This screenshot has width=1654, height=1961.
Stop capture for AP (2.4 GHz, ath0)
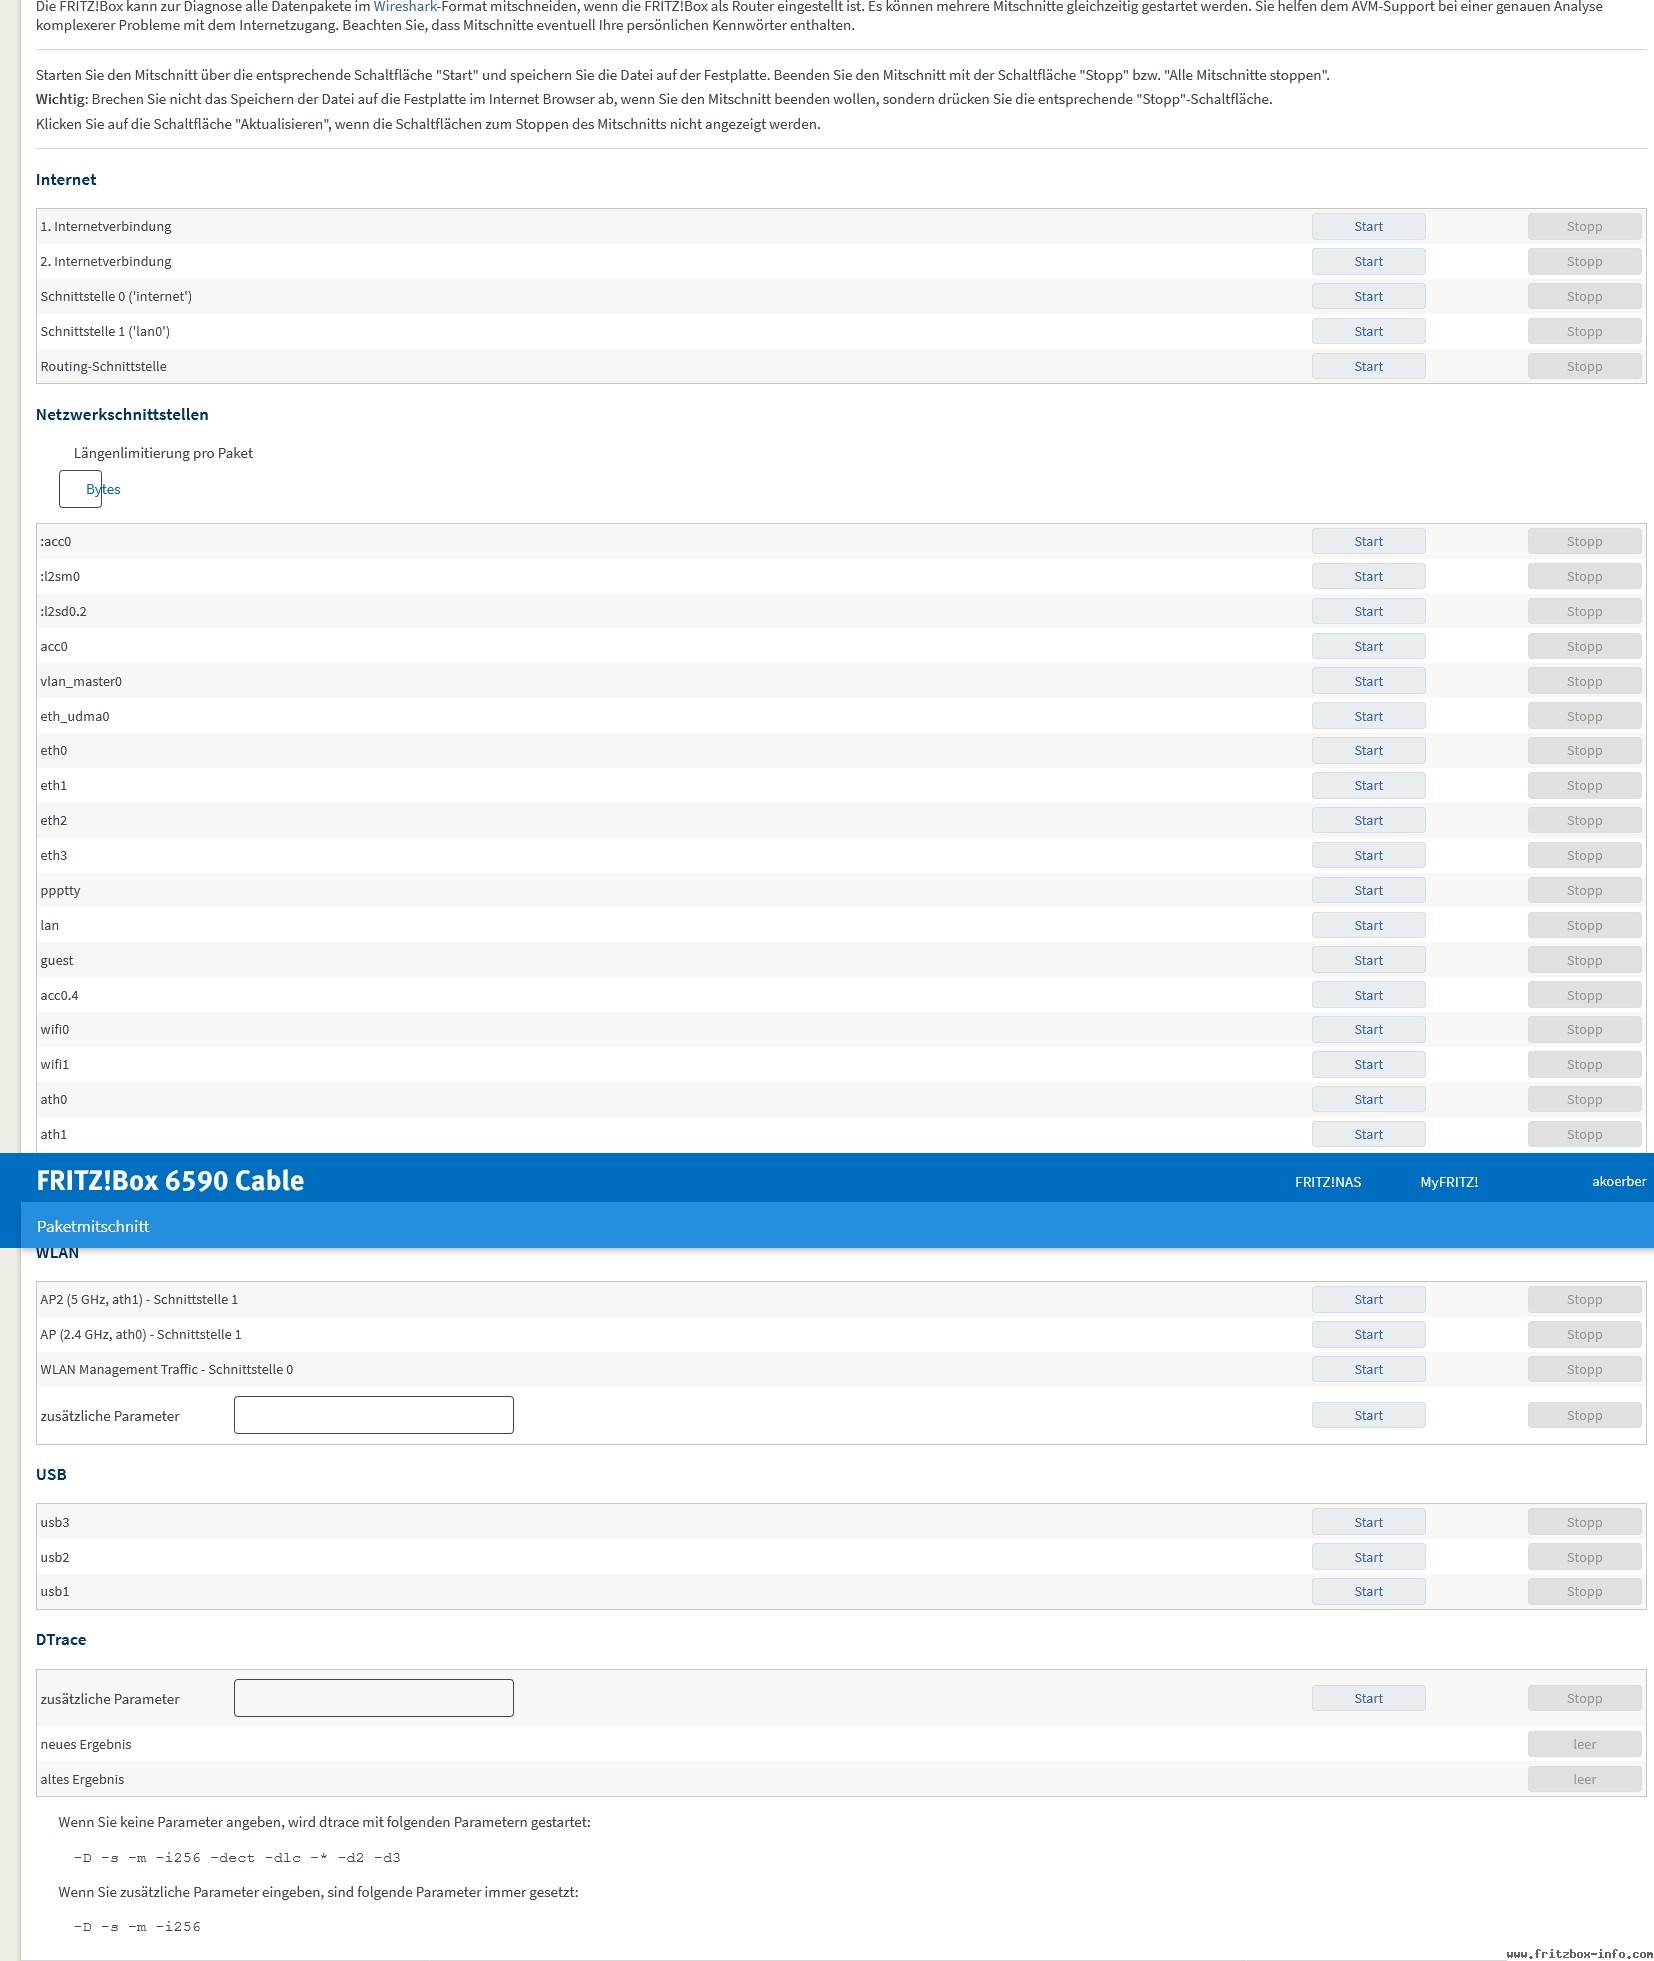pyautogui.click(x=1584, y=1335)
